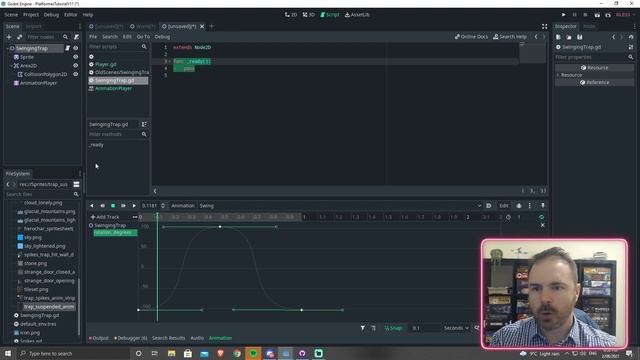Stop animation playback green button
The image size is (640, 360).
click(113, 206)
